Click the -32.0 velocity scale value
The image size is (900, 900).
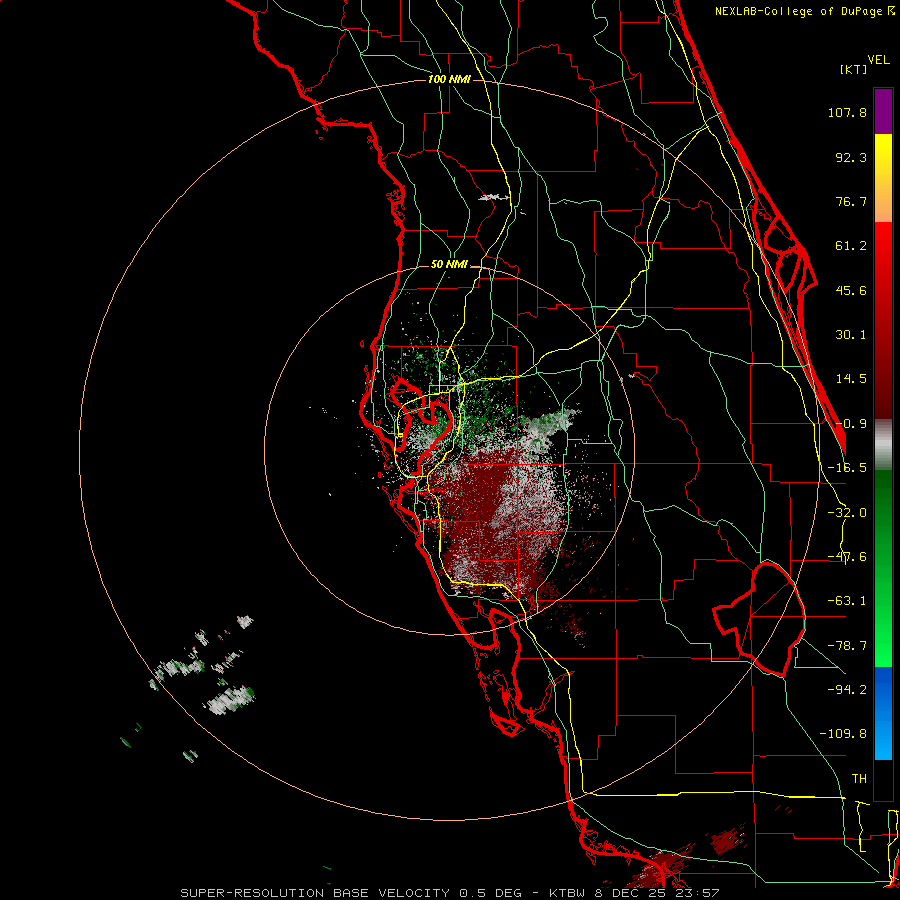(x=847, y=513)
